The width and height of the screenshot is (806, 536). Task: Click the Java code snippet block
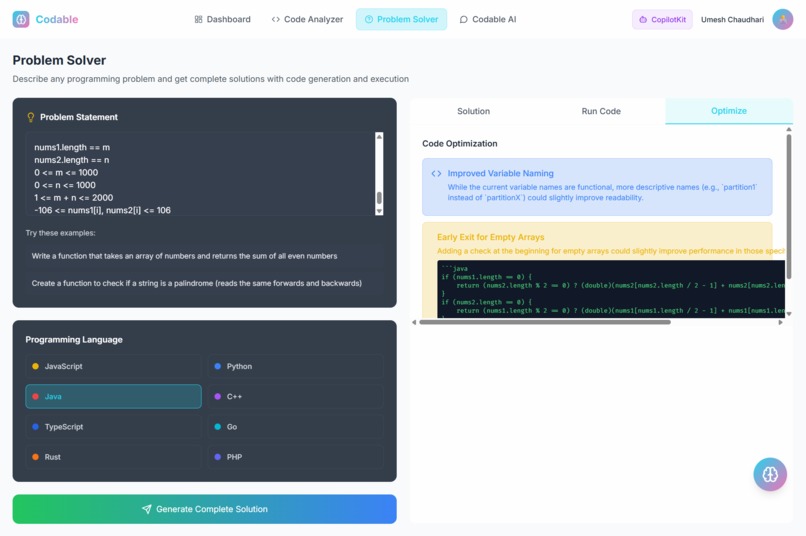coord(611,289)
